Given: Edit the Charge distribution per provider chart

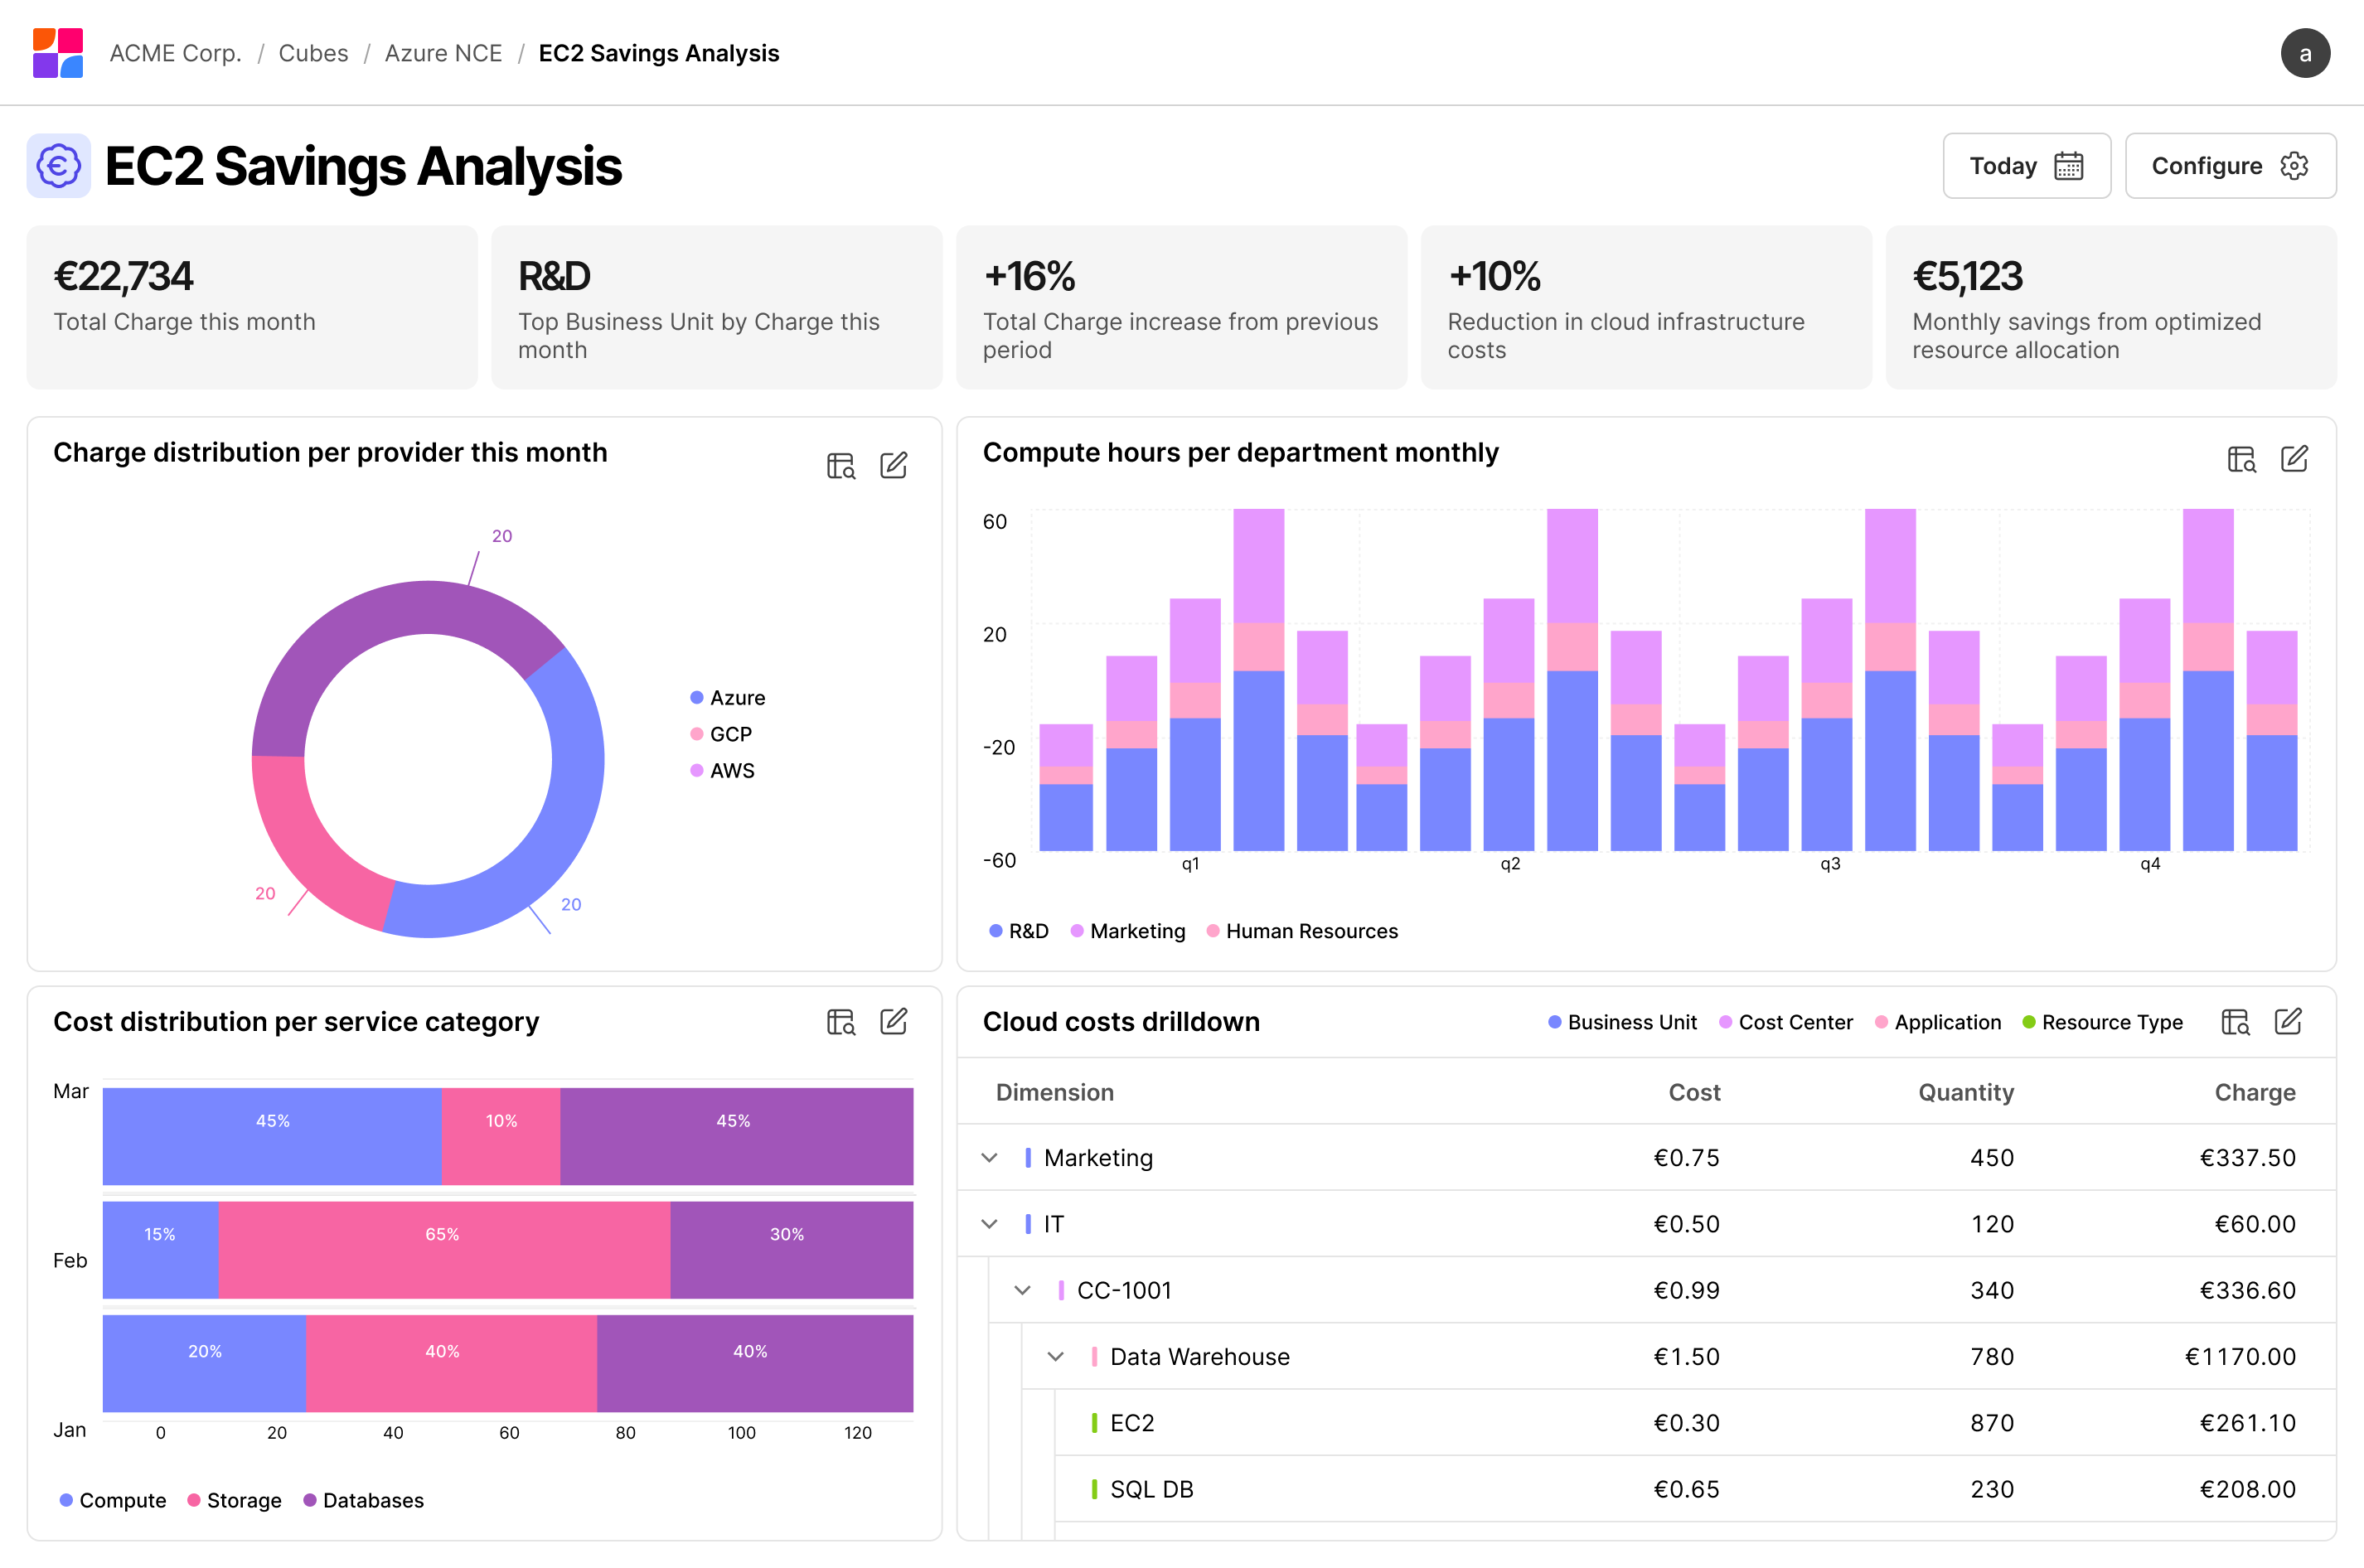Looking at the screenshot, I should pyautogui.click(x=893, y=466).
